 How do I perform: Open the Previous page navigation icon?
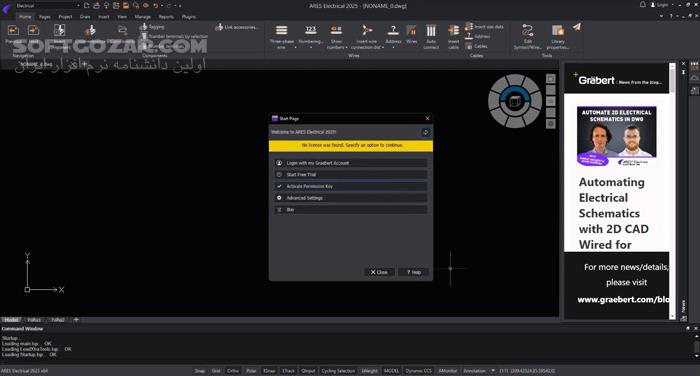(13, 30)
